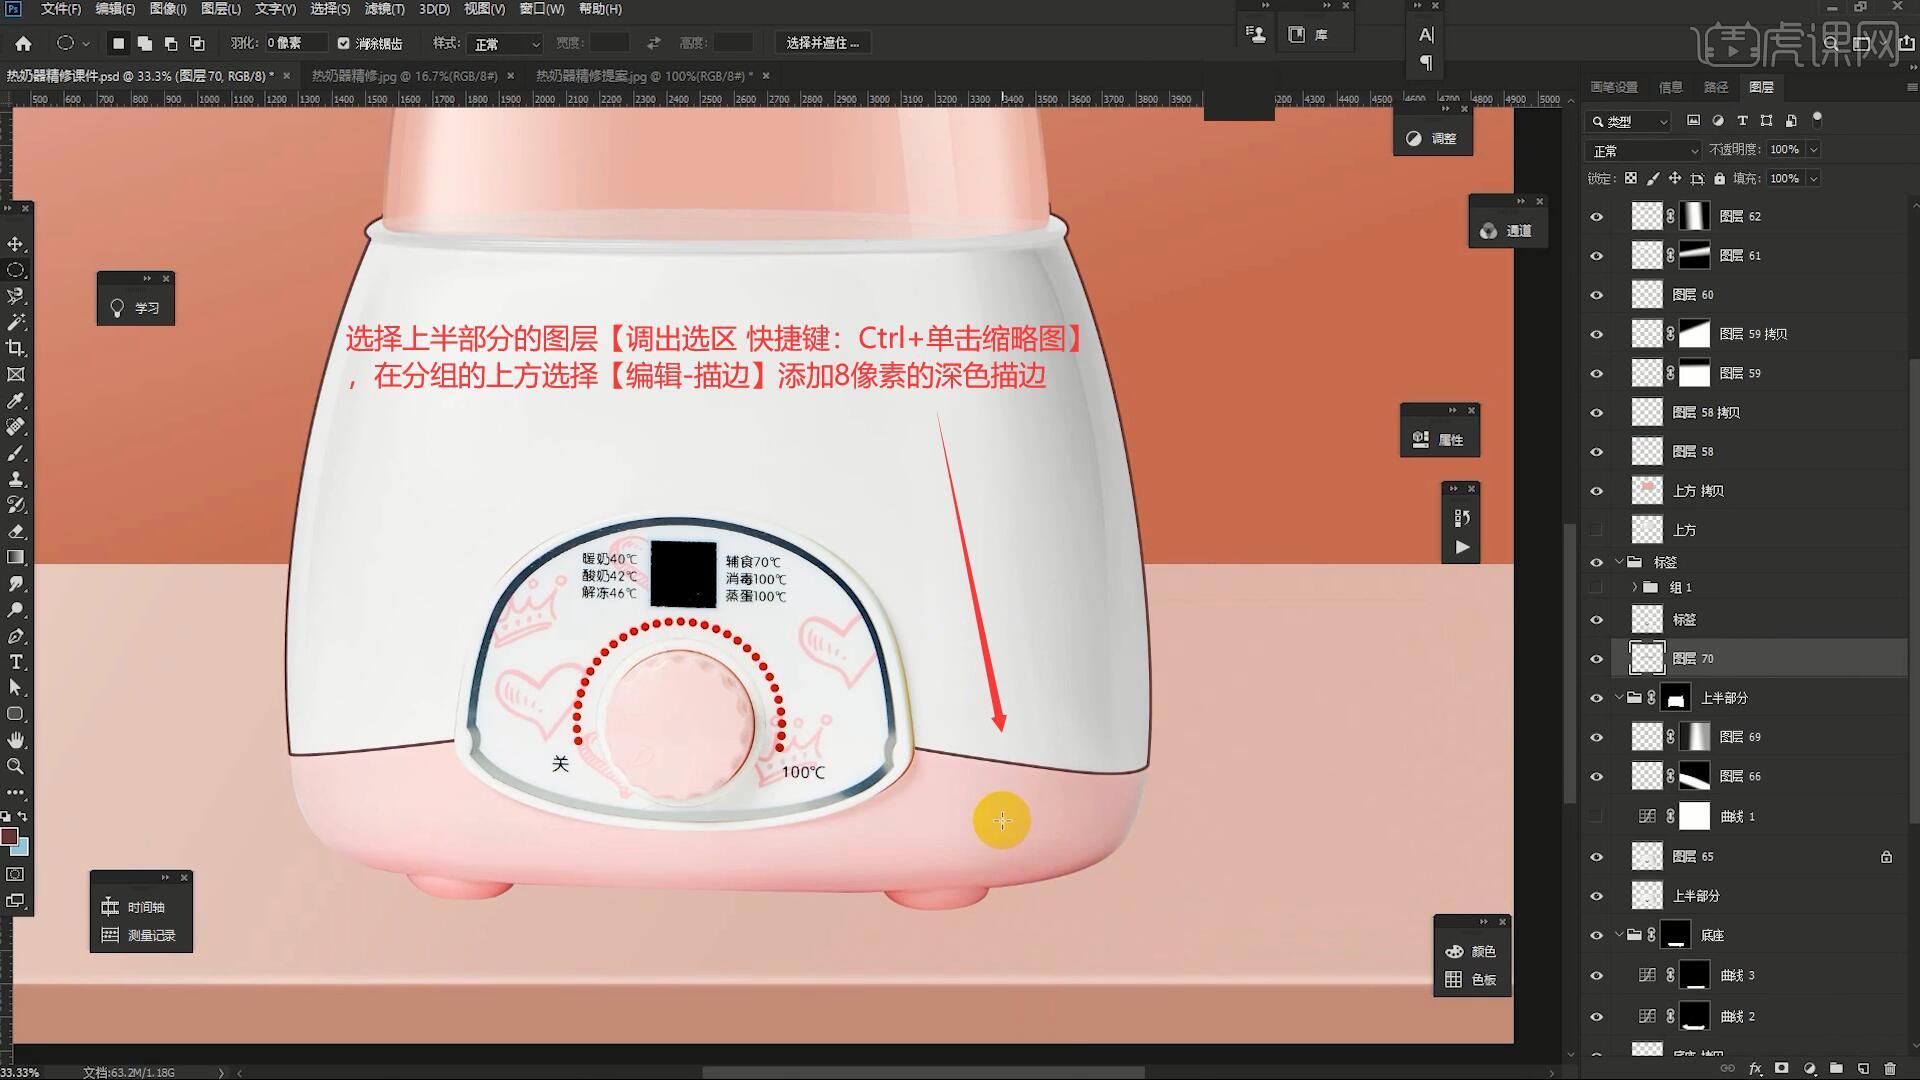Click the 选择并遮住 button
The image size is (1920, 1080).
click(822, 43)
